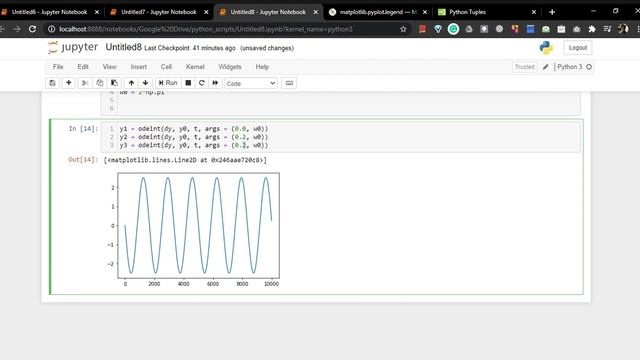The image size is (640, 360).
Task: Click the matplotlib.lines.Line2D output text
Action: pyautogui.click(x=185, y=160)
